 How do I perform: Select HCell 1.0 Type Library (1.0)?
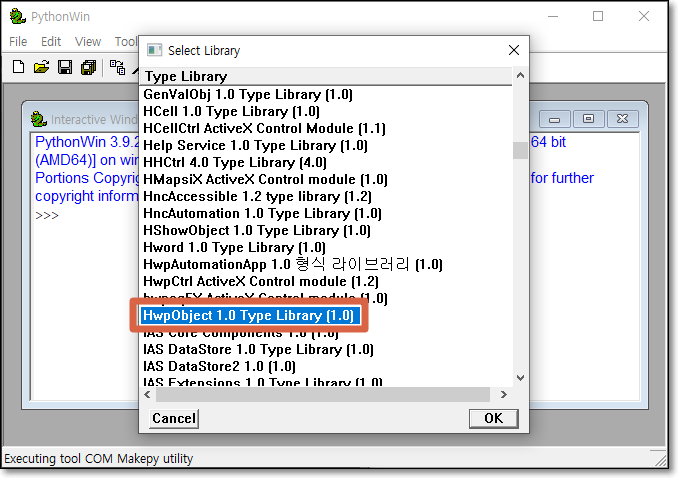[x=231, y=112]
